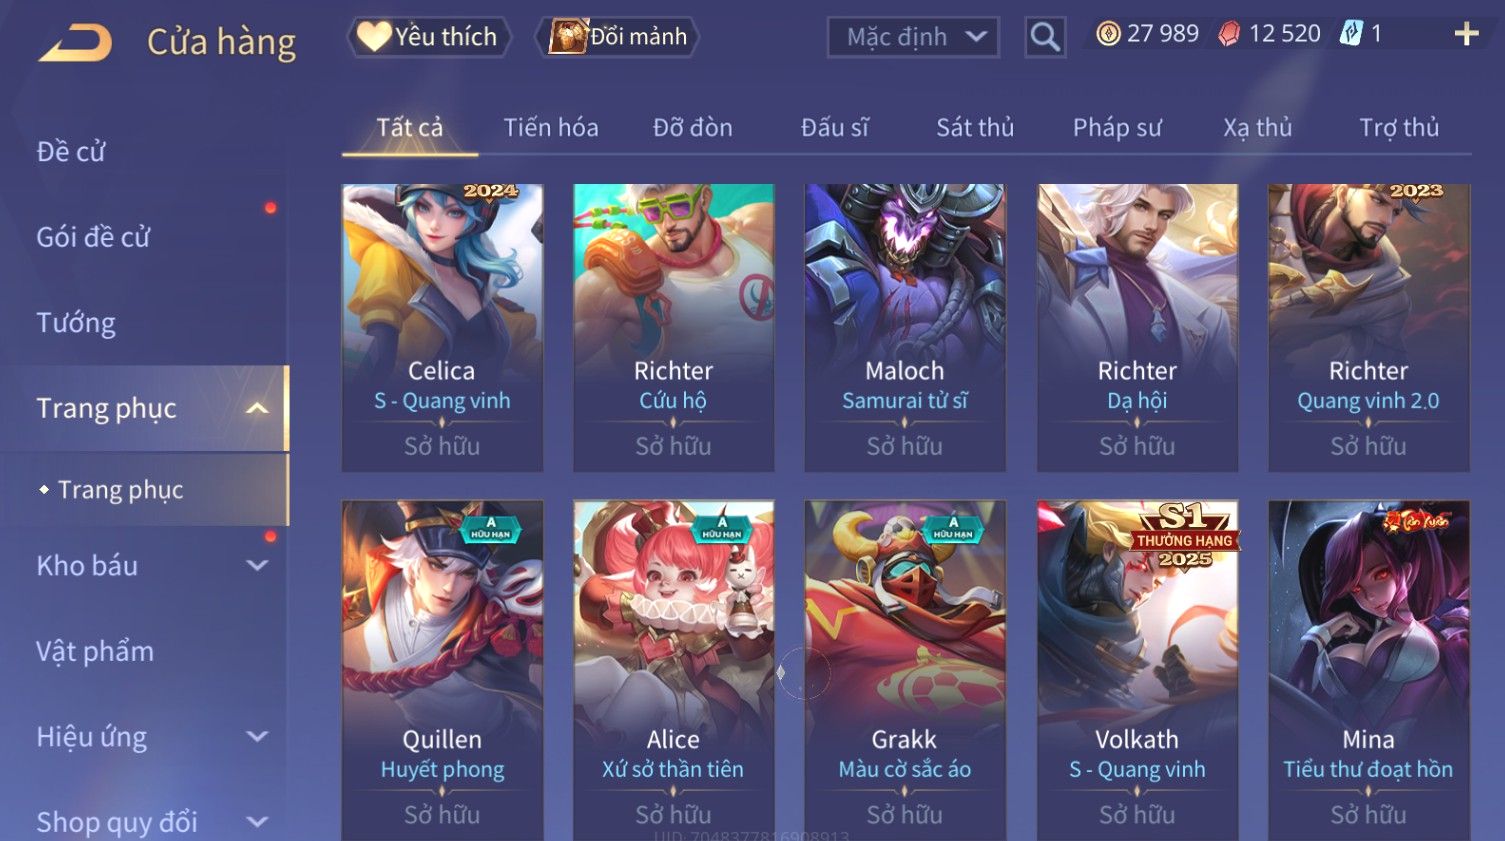
Task: Open Đổi mảnh chest exchange
Action: 617,37
